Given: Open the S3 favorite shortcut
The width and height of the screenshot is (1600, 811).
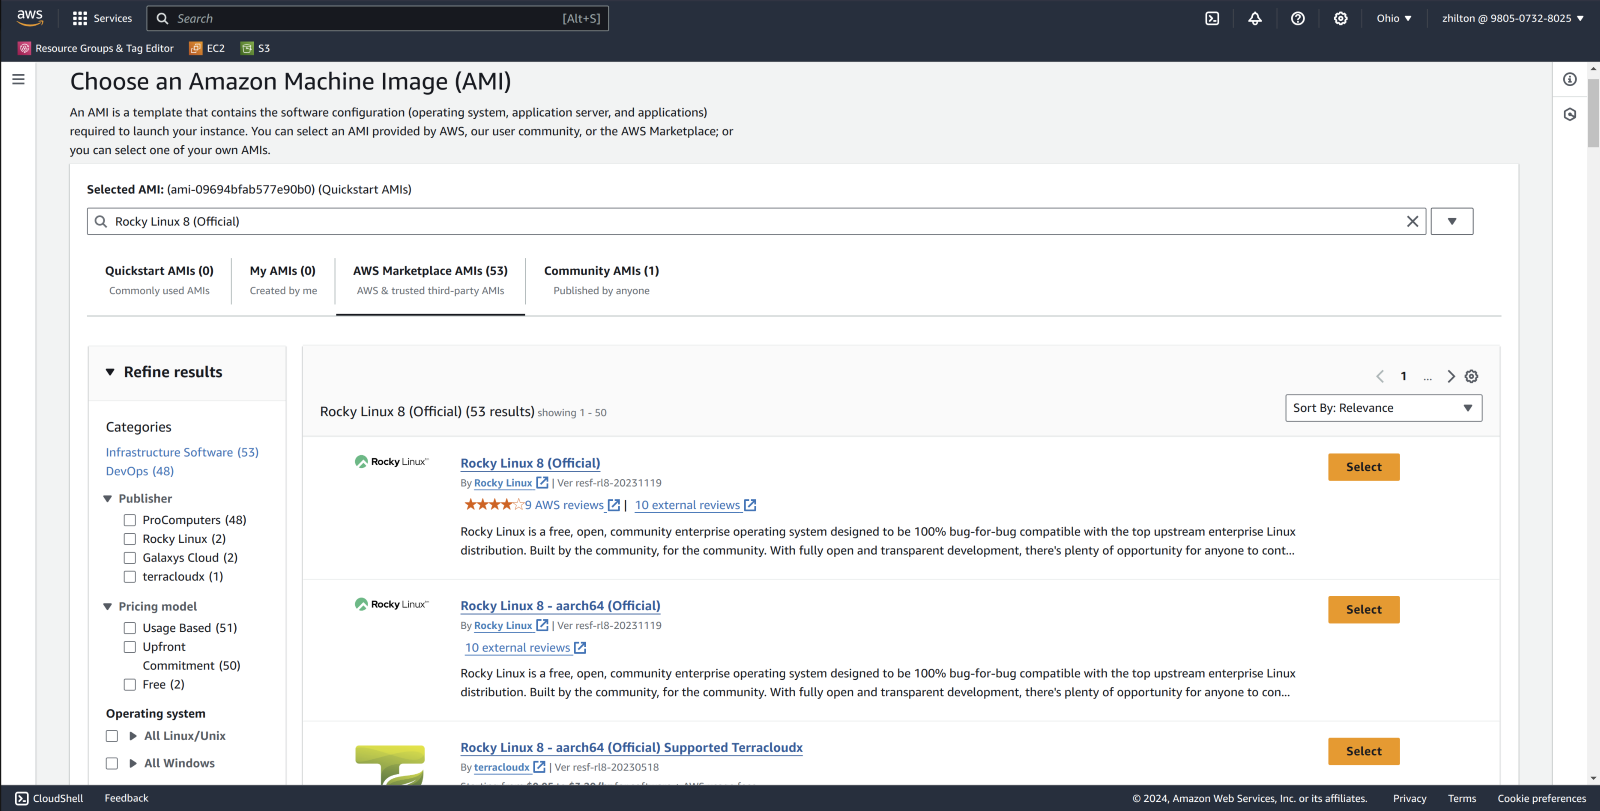Looking at the screenshot, I should 256,48.
